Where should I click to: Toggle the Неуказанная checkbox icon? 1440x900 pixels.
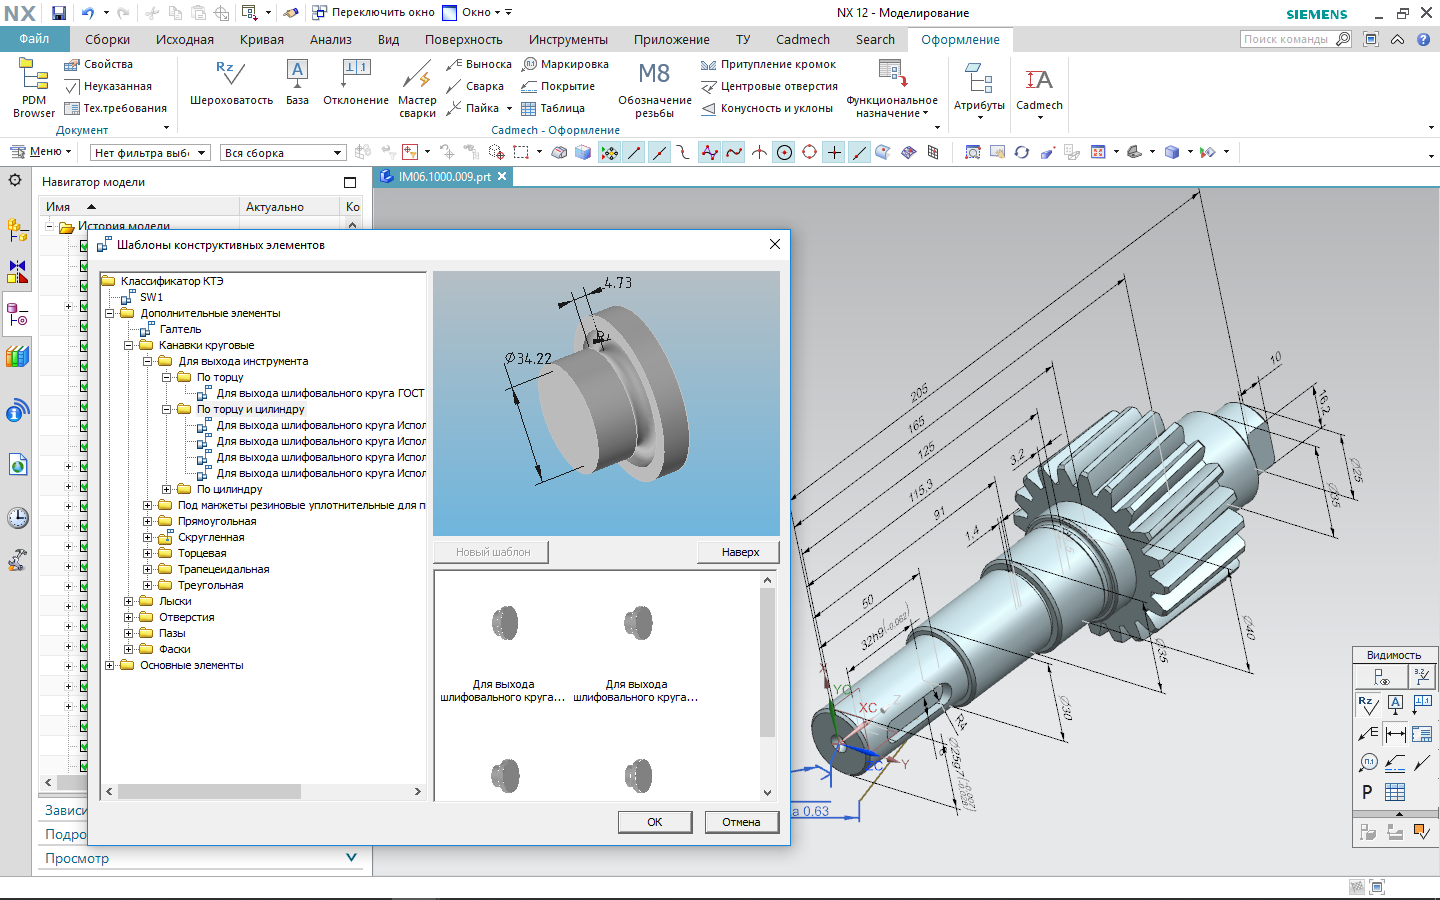(x=72, y=87)
